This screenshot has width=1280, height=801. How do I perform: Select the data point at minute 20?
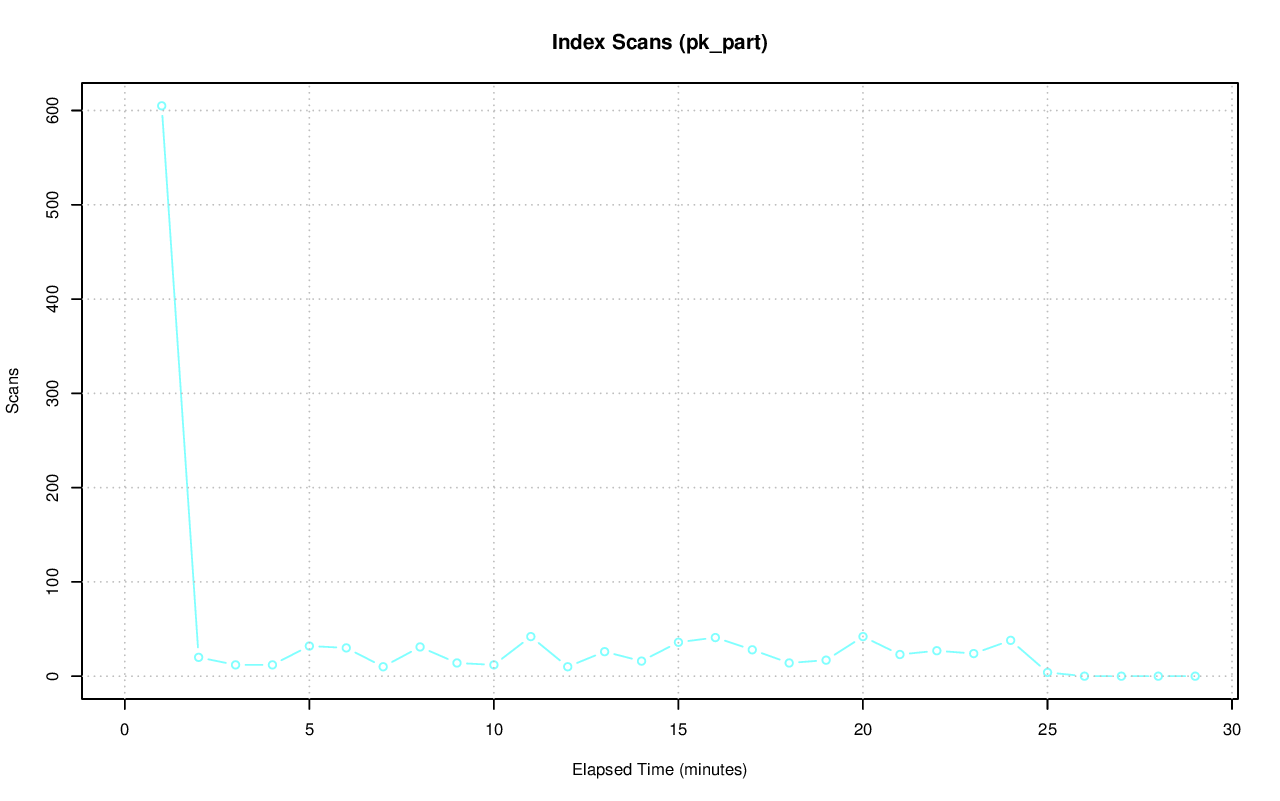click(x=863, y=636)
